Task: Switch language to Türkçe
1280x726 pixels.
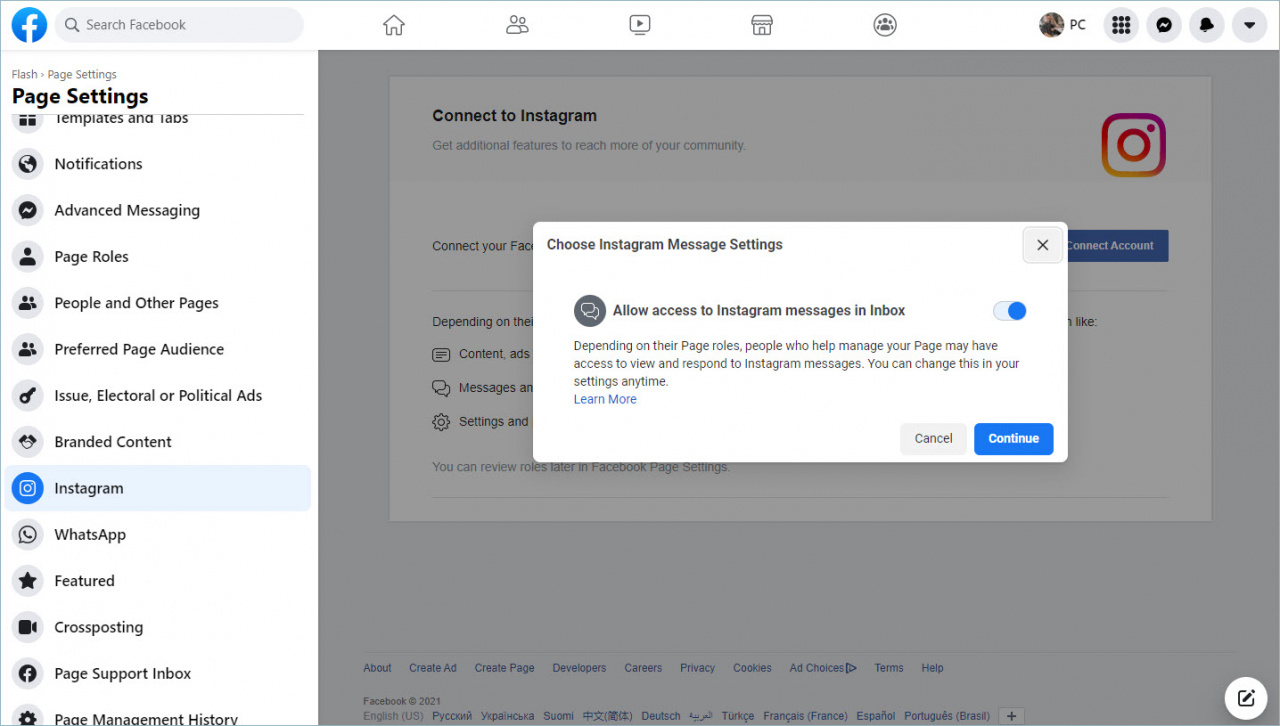Action: [738, 716]
